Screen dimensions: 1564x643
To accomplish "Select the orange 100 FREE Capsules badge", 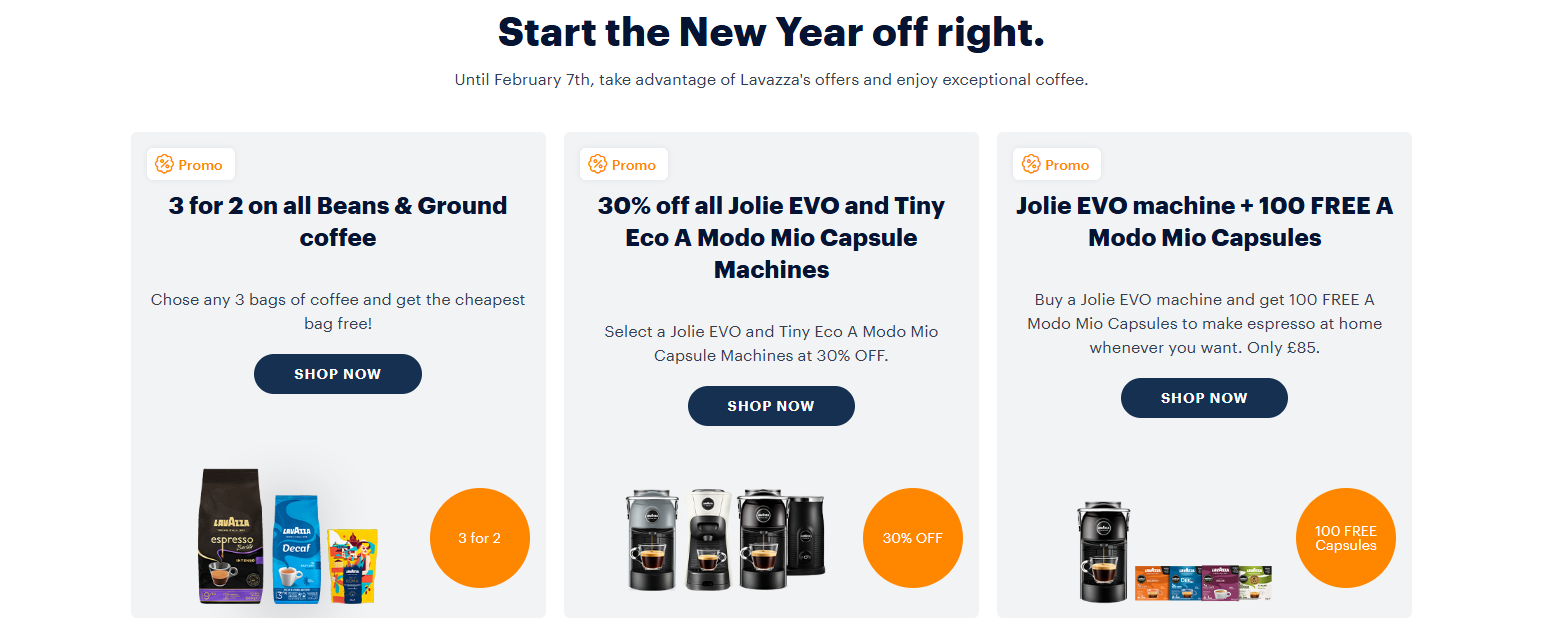I will [x=1345, y=537].
